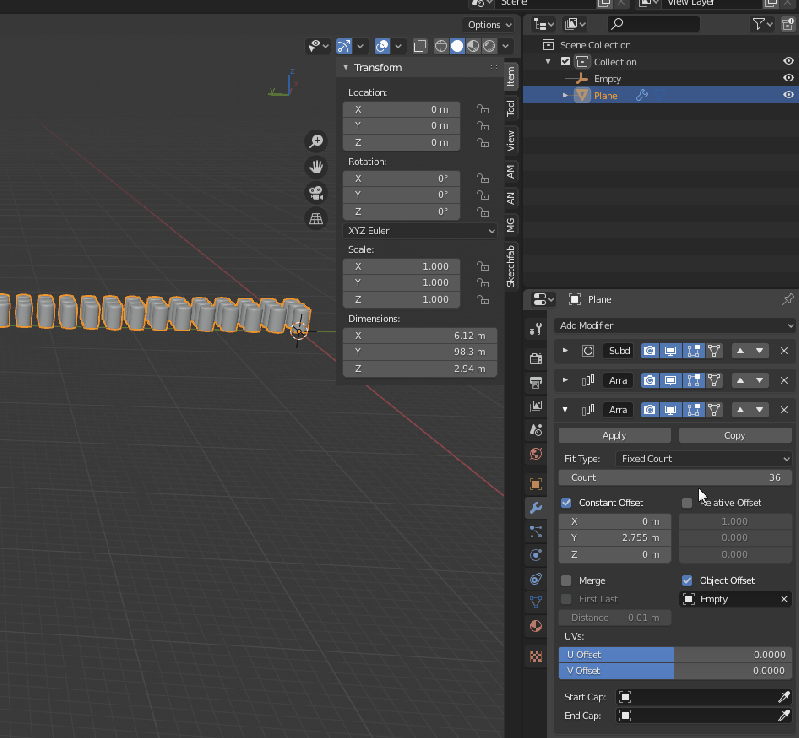Toggle lock on Scale Y

[483, 283]
